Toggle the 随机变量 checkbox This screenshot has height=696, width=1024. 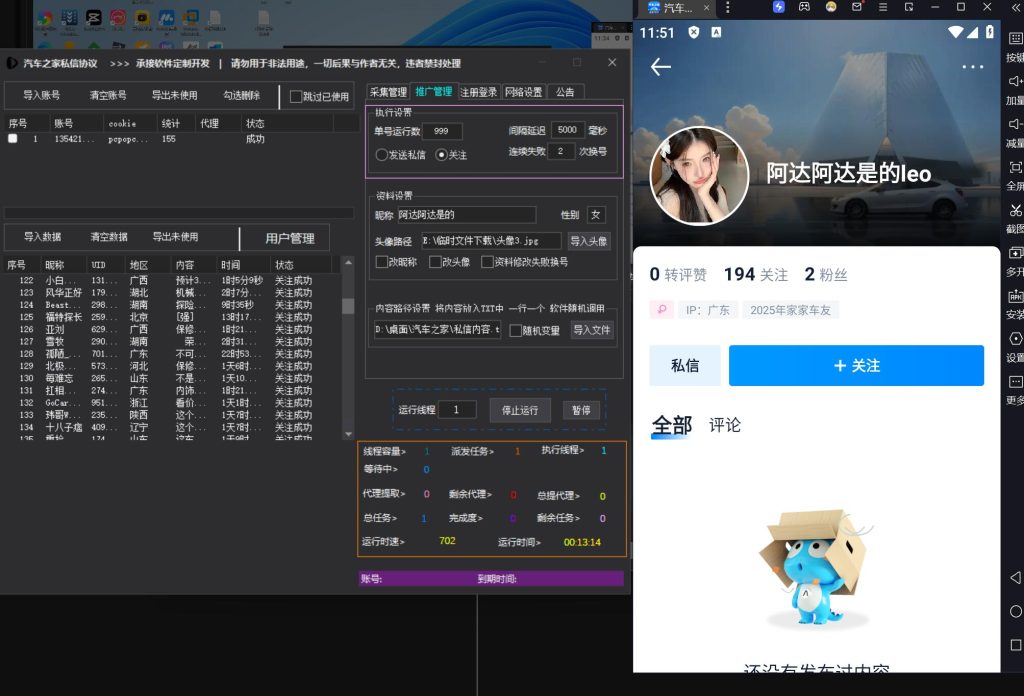515,330
